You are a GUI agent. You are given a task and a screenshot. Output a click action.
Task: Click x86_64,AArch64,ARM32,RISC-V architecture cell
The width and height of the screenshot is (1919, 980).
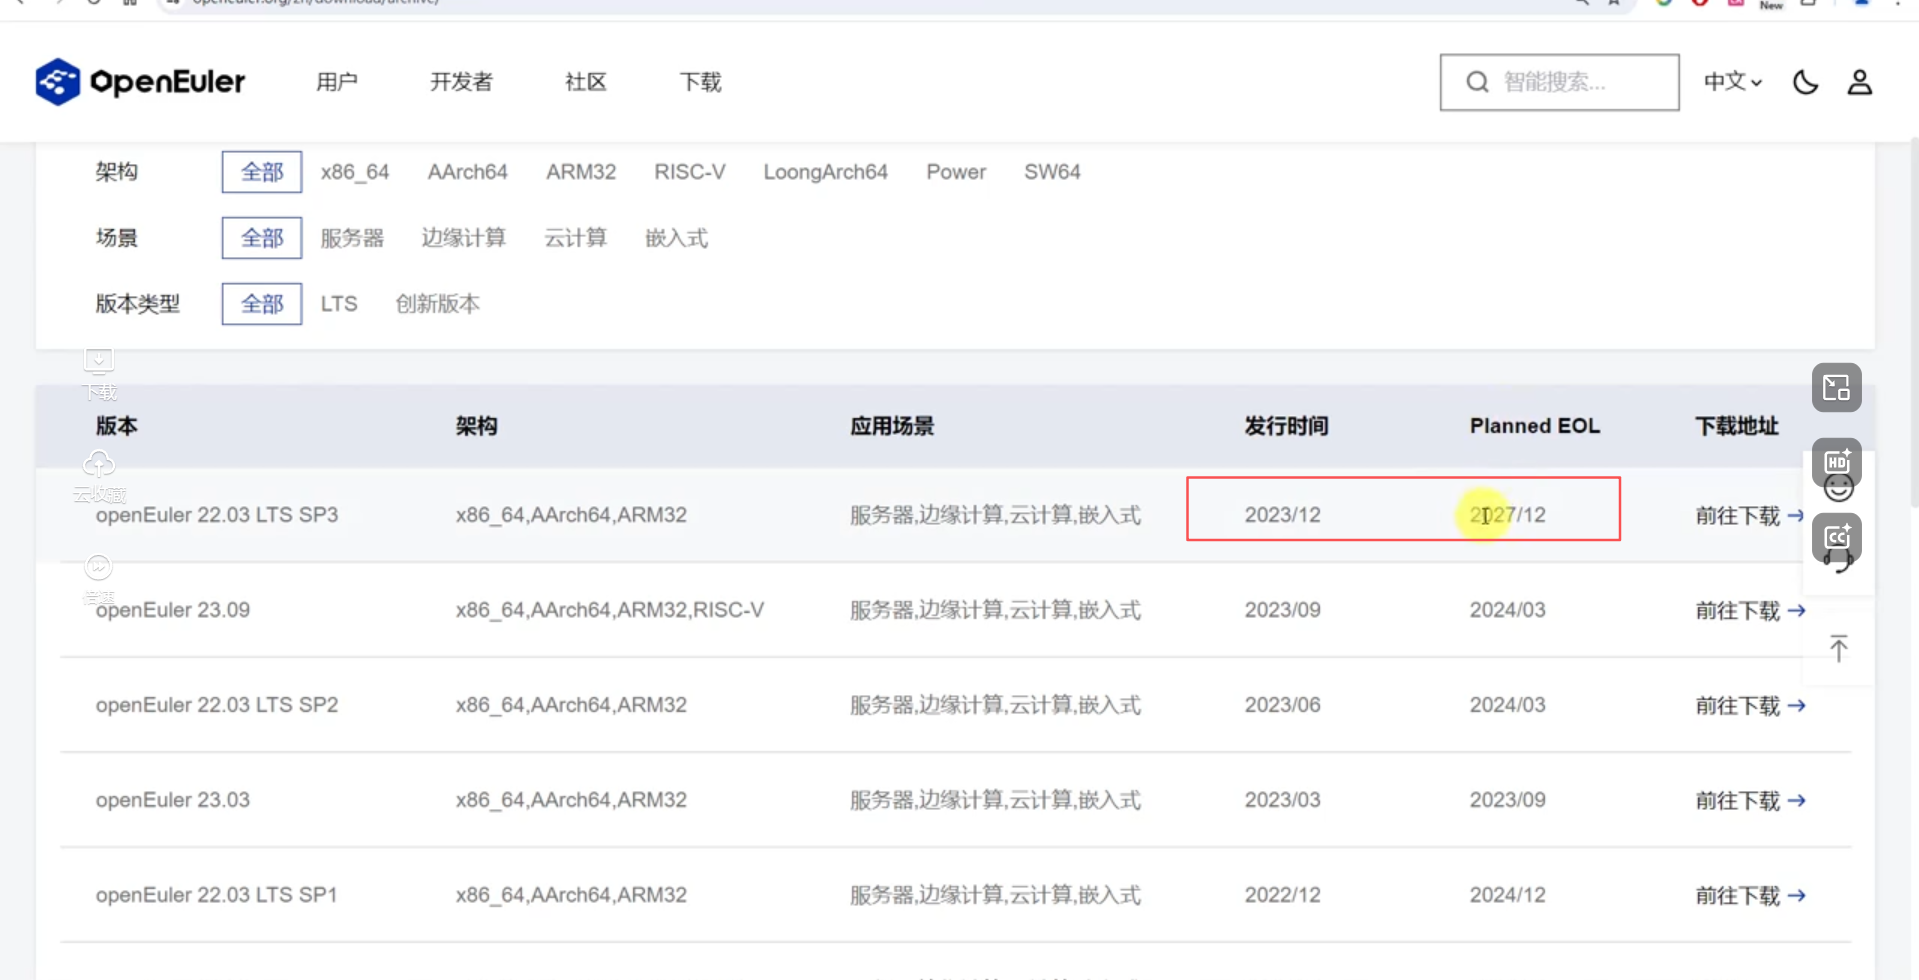(x=610, y=610)
